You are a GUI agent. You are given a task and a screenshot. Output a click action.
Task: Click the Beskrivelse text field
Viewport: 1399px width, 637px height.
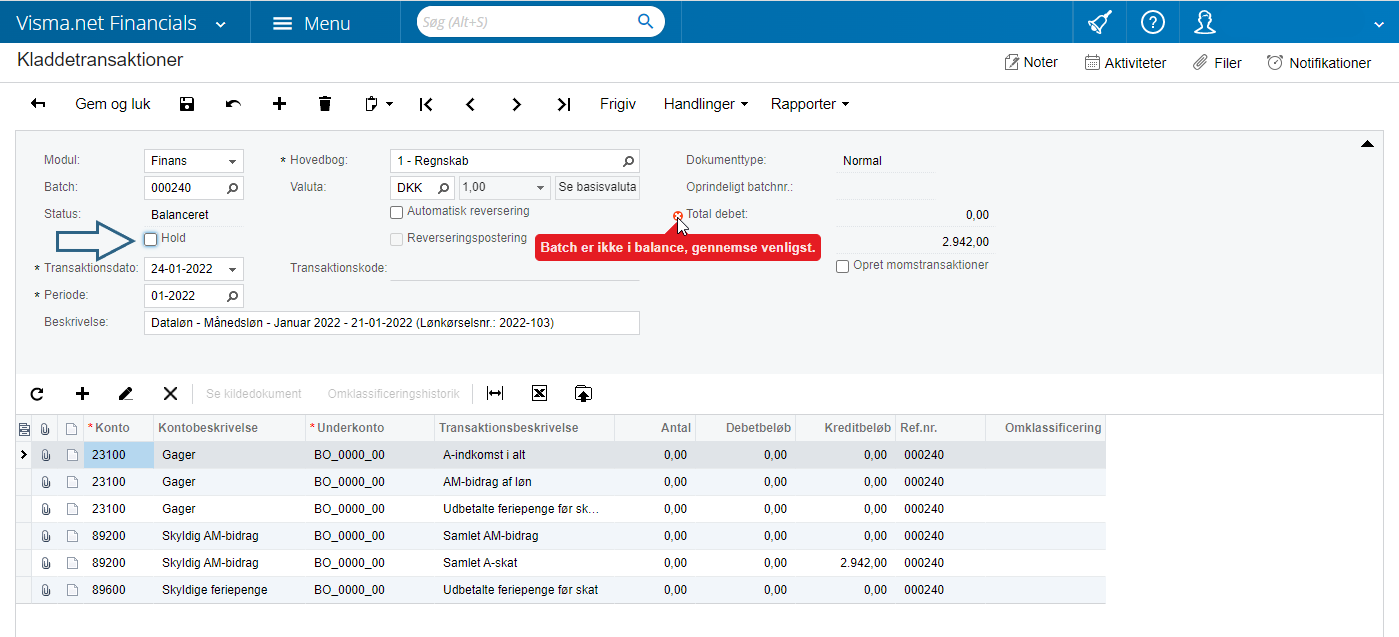pyautogui.click(x=391, y=323)
